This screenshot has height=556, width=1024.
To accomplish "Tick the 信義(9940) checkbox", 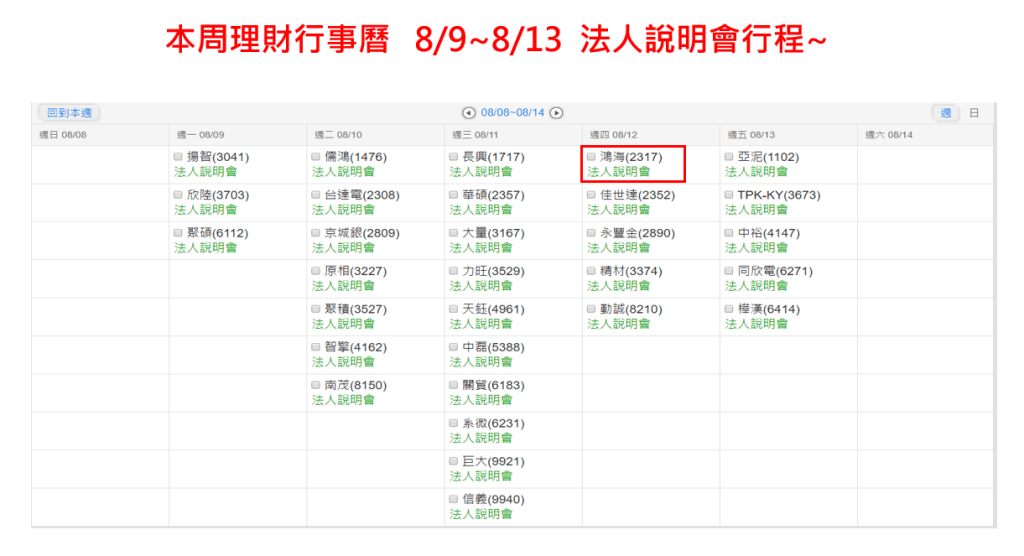I will click(x=454, y=499).
